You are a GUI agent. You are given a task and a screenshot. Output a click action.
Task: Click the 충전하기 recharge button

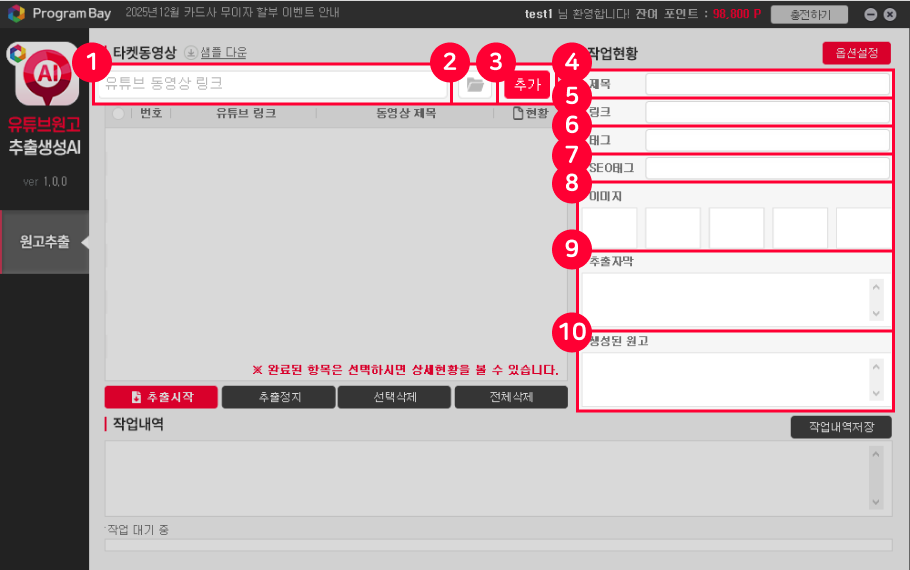click(x=809, y=14)
